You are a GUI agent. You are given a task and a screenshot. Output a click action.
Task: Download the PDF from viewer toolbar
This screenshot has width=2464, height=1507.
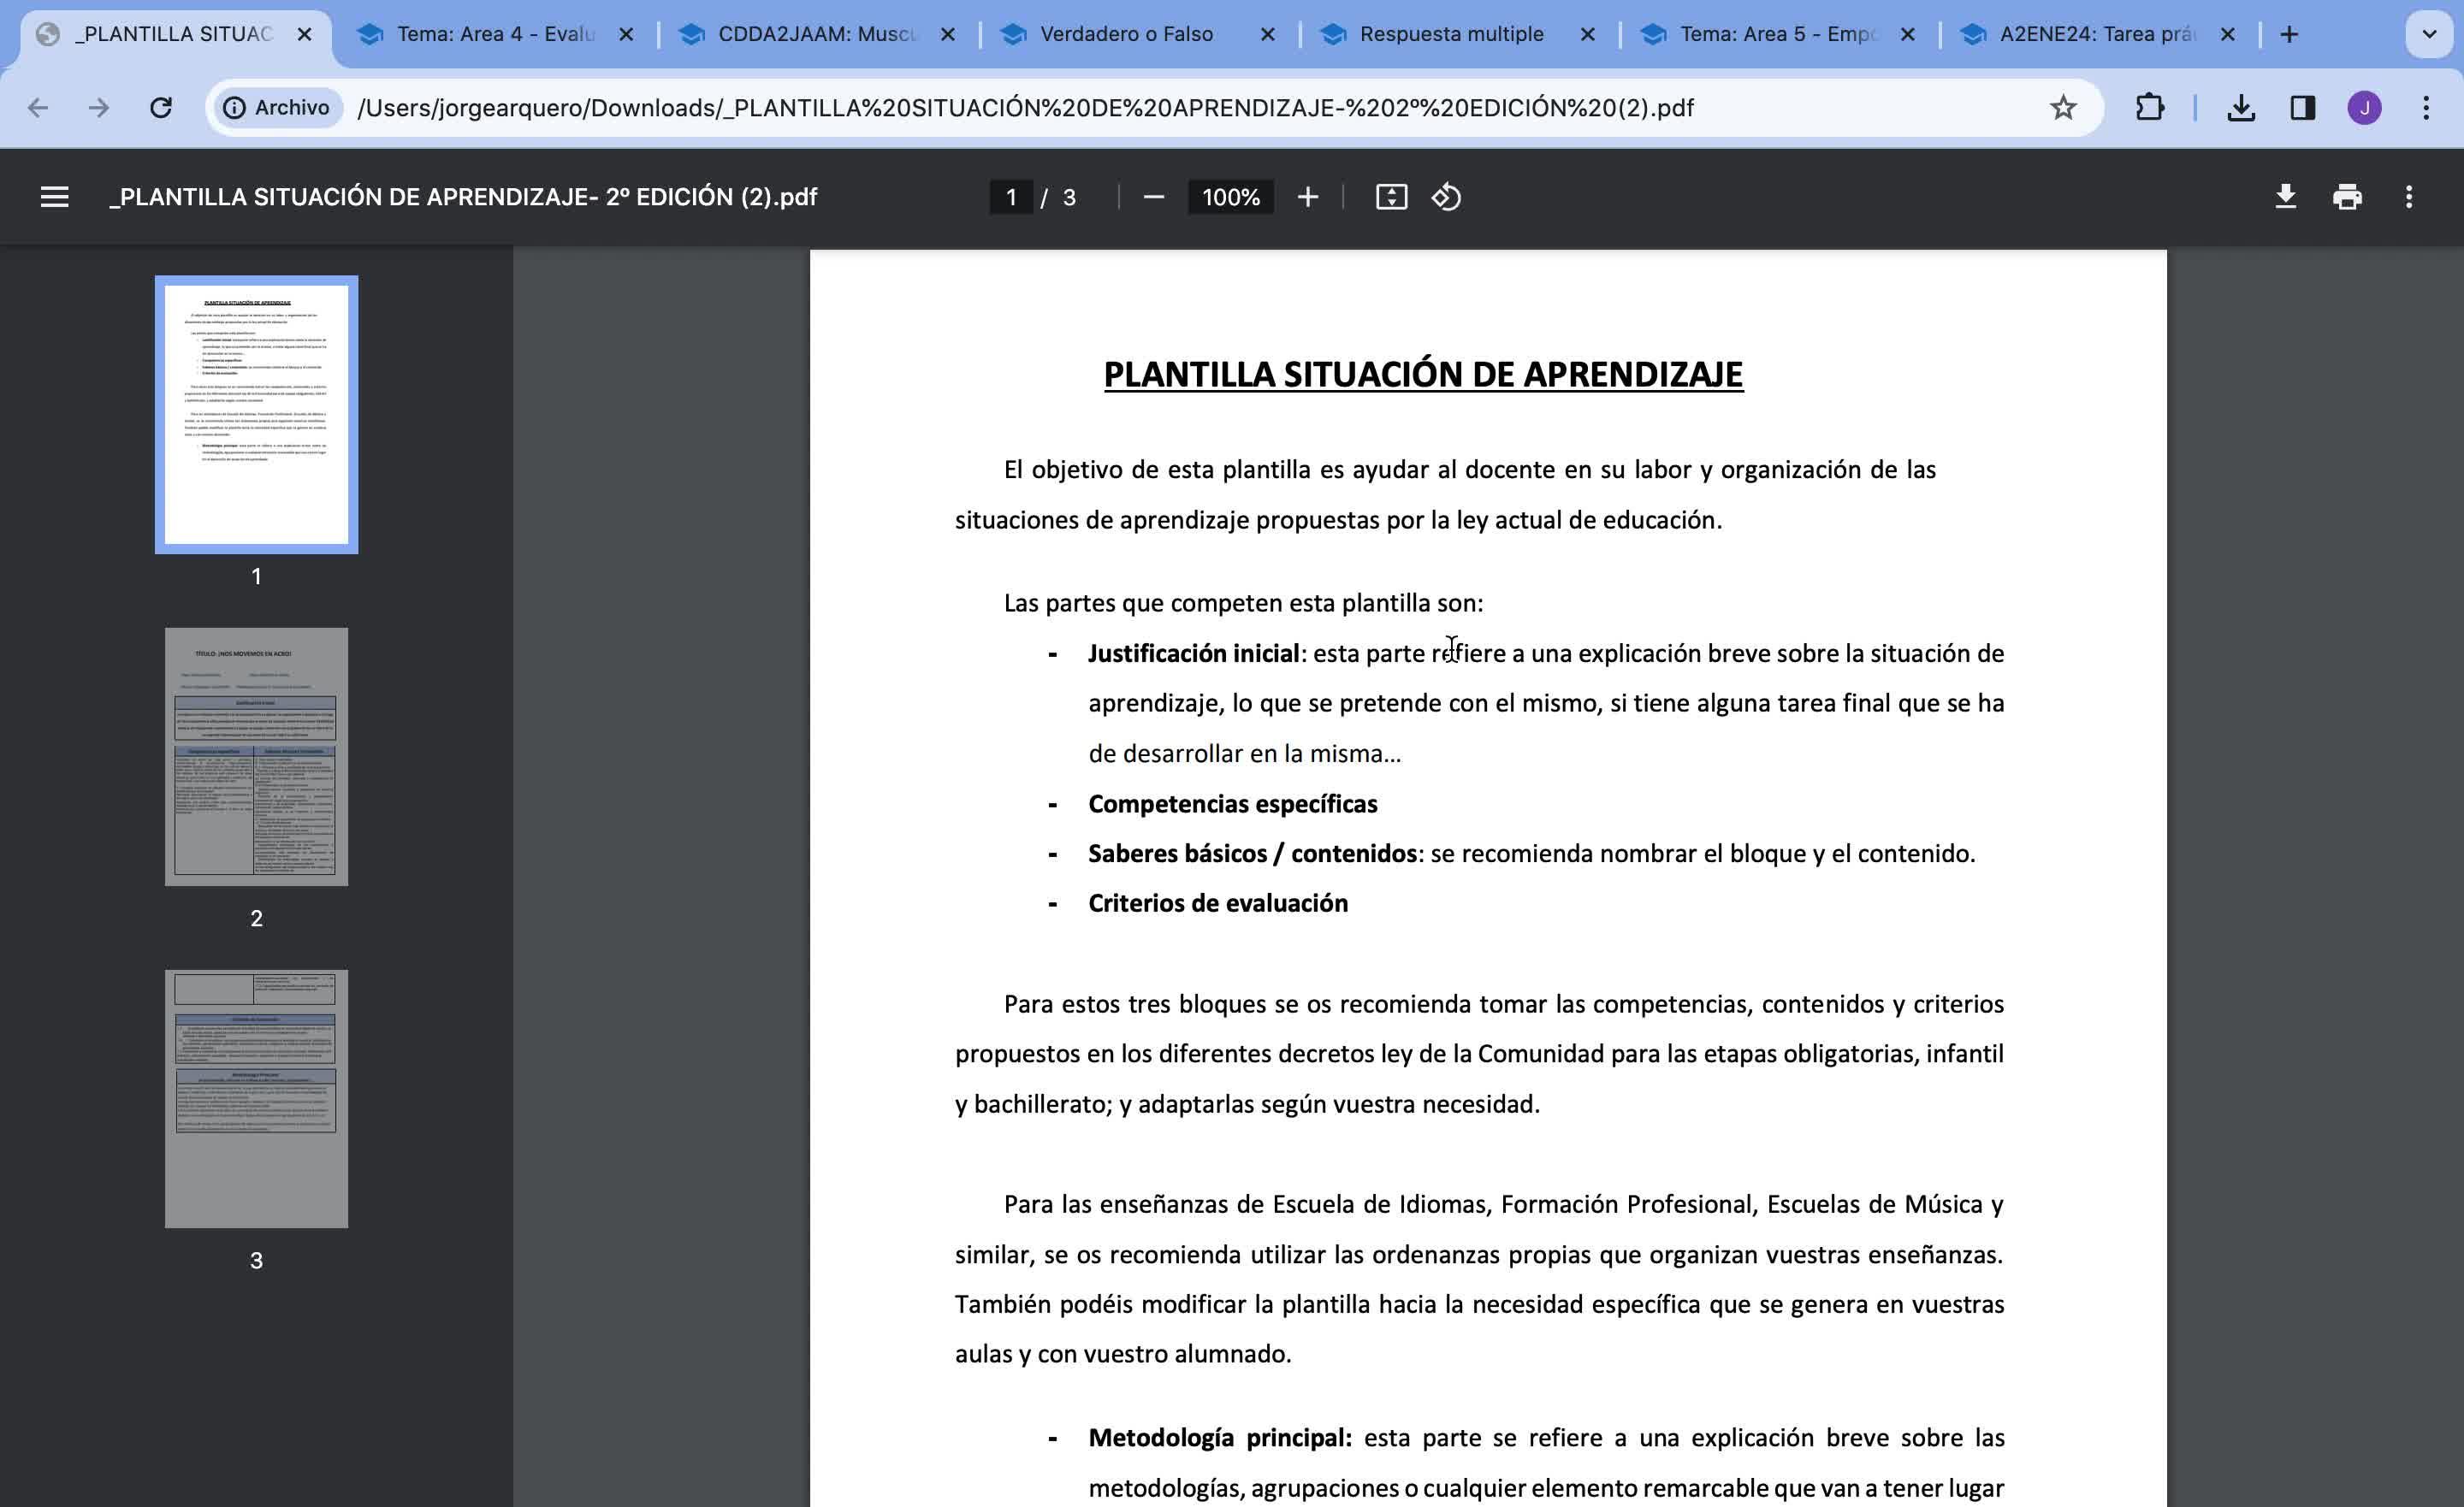tap(2285, 197)
